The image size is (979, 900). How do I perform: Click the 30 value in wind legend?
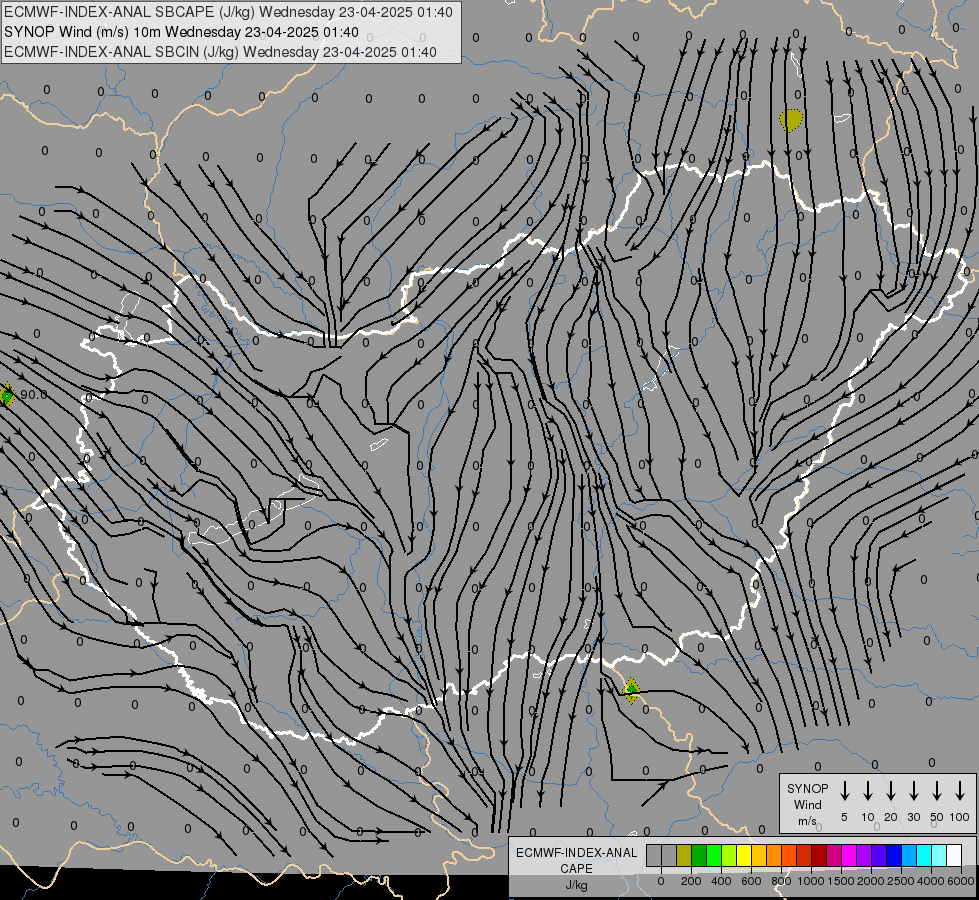913,817
